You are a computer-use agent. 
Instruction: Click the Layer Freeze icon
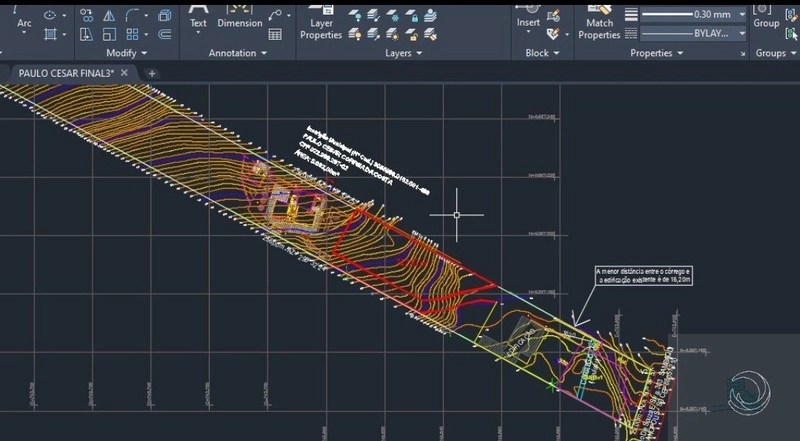coord(393,16)
